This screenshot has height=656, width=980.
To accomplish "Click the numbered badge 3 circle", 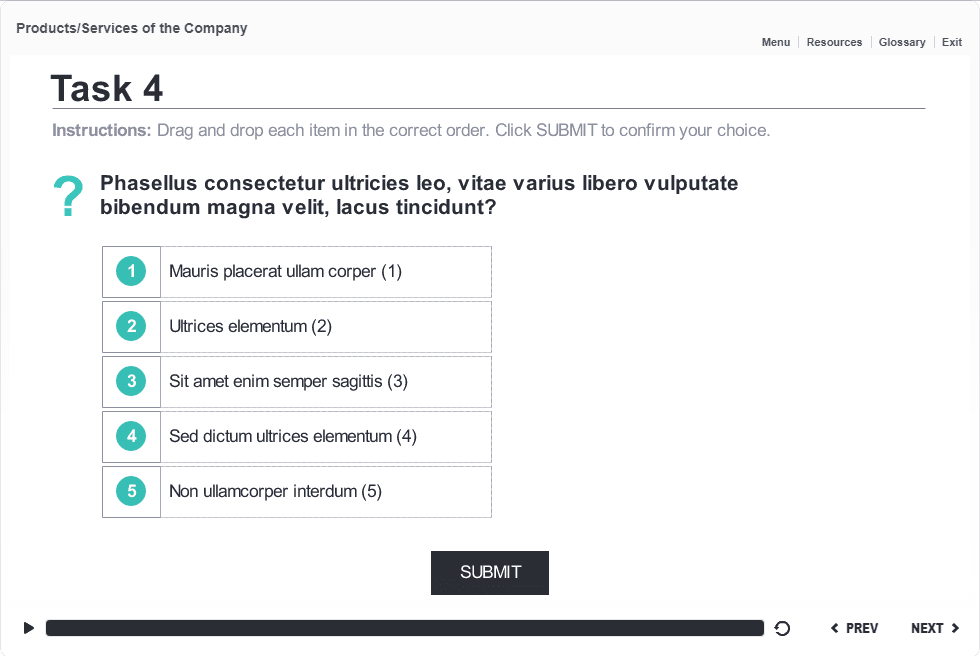I will coord(130,381).
